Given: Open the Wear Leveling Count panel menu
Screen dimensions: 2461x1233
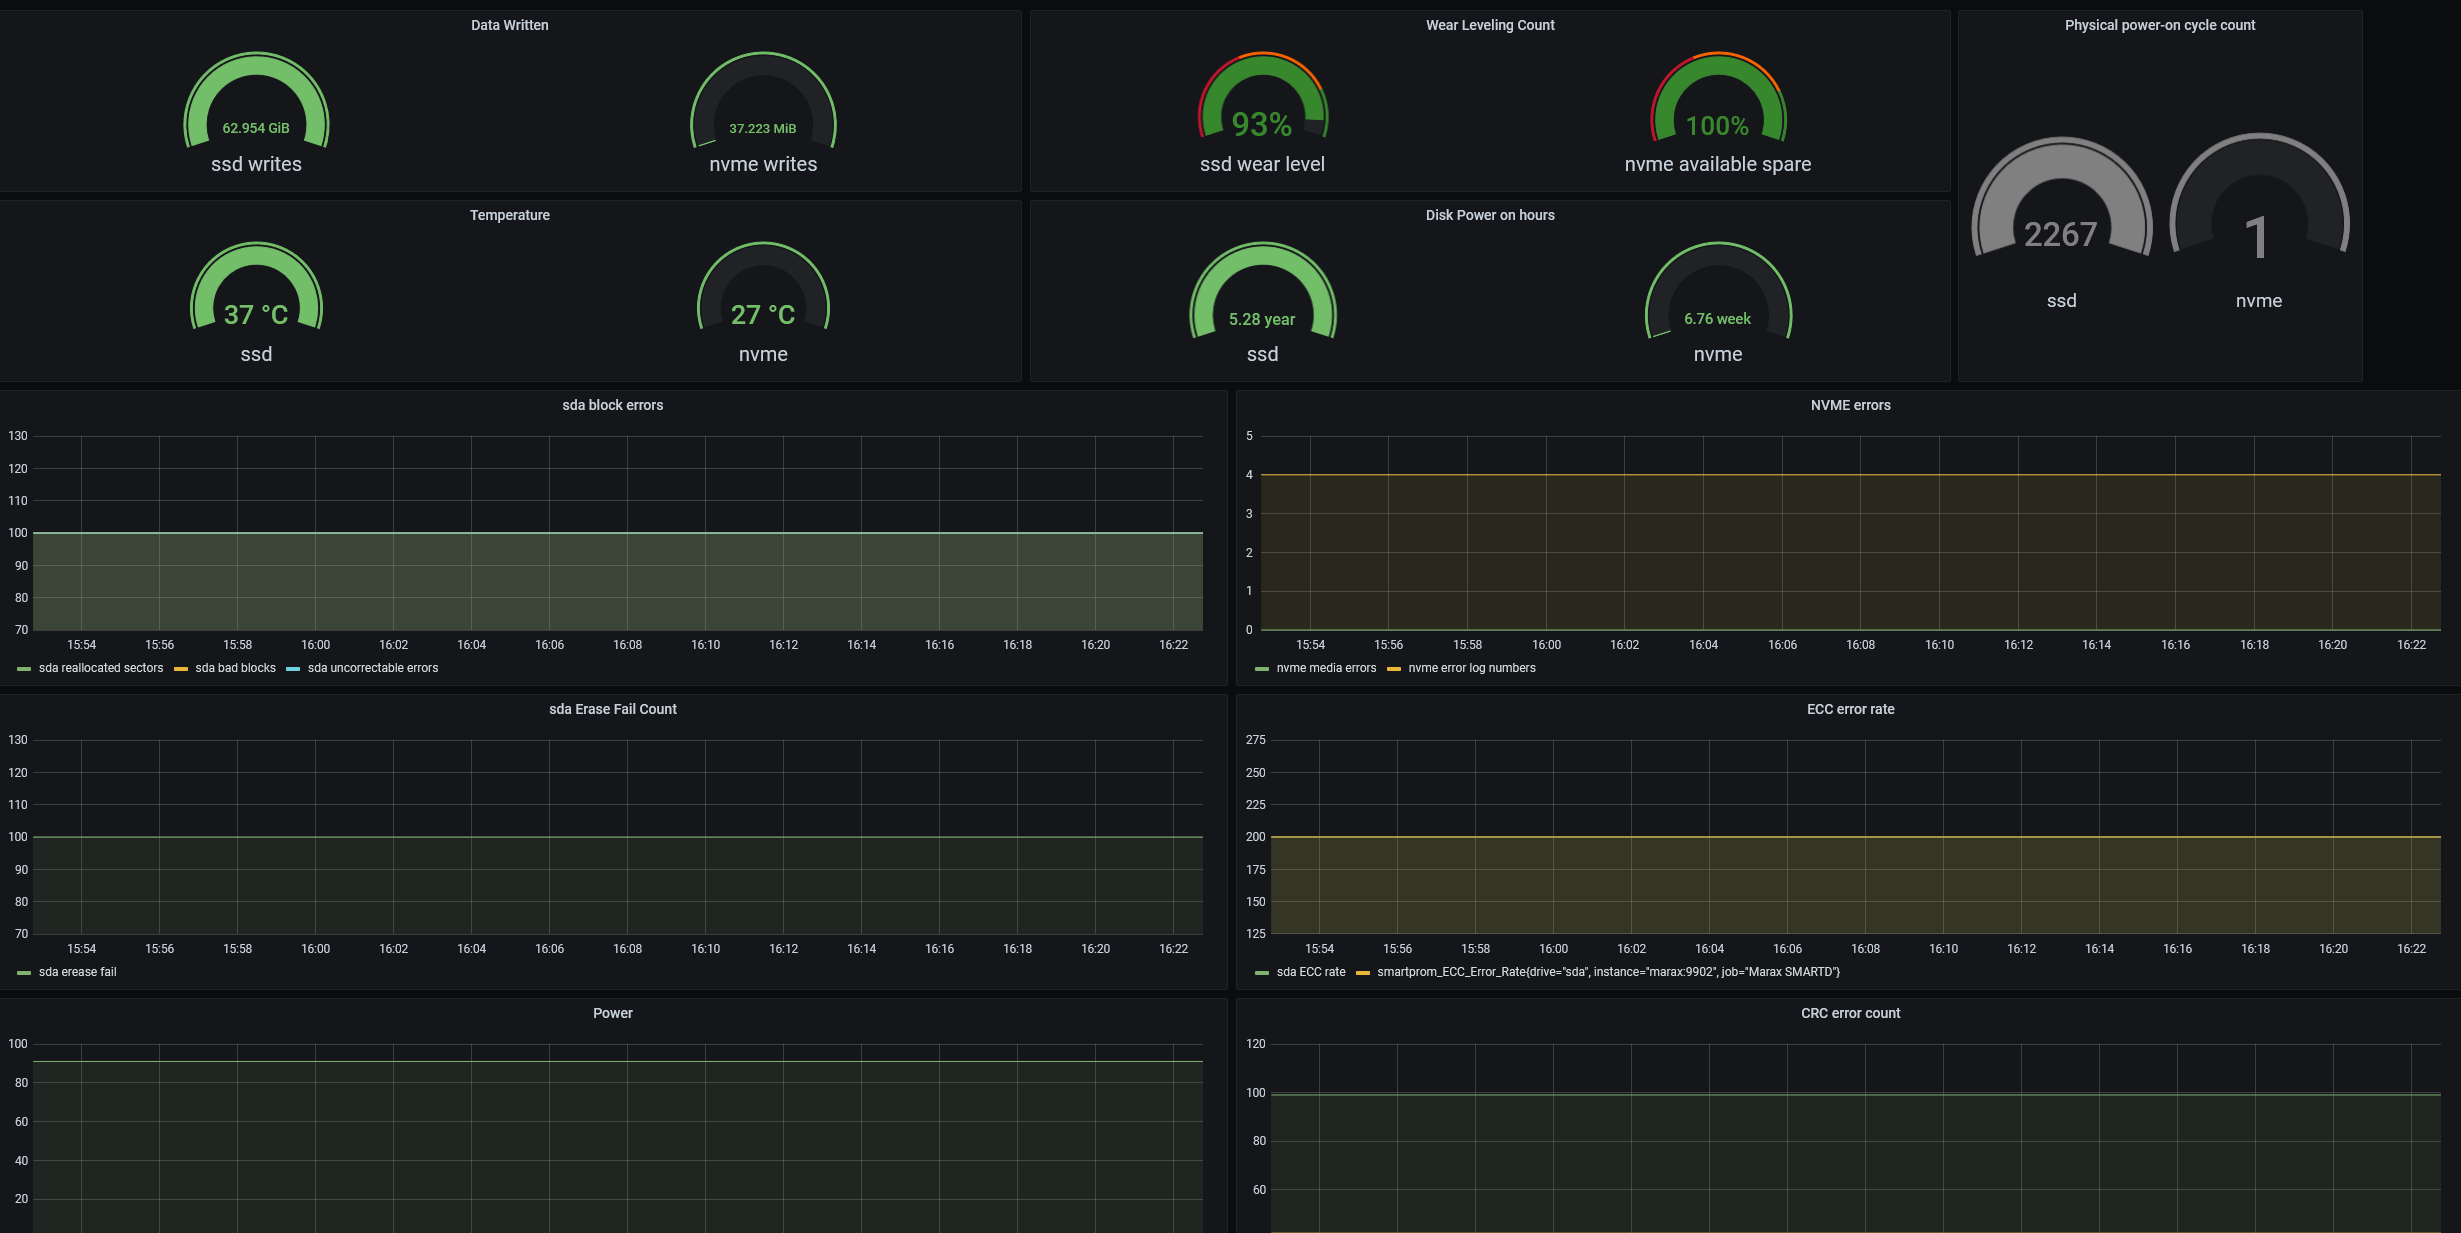Looking at the screenshot, I should (x=1489, y=25).
